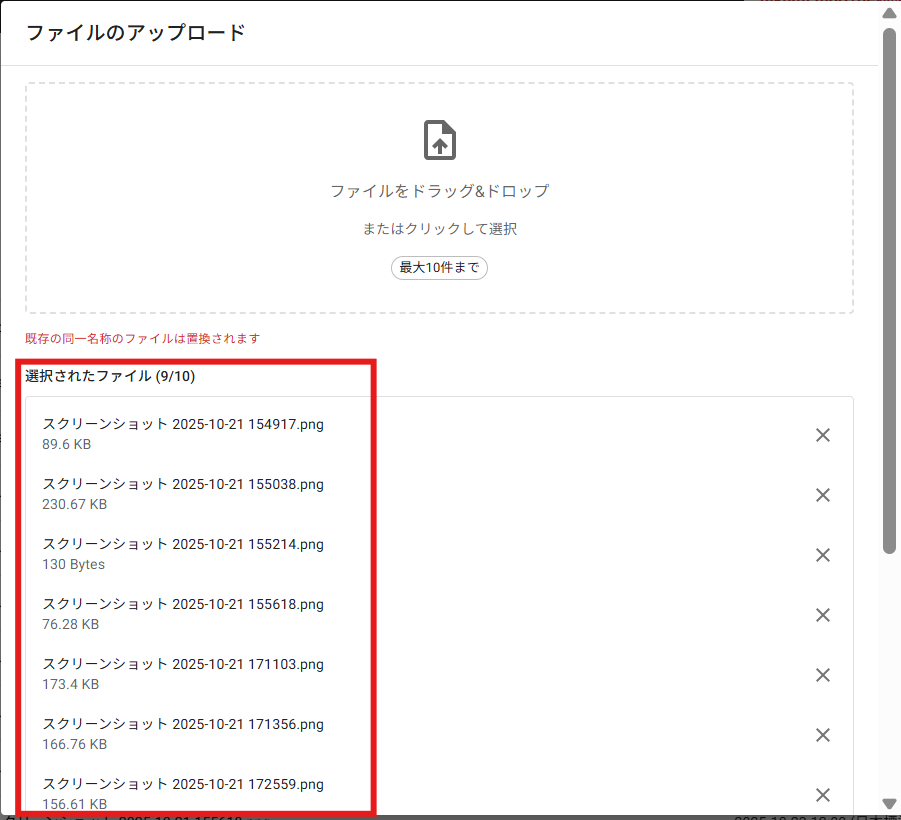Select file name スクリーンショット 2025-10-21 171103.png
Image resolution: width=901 pixels, height=820 pixels.
(183, 664)
